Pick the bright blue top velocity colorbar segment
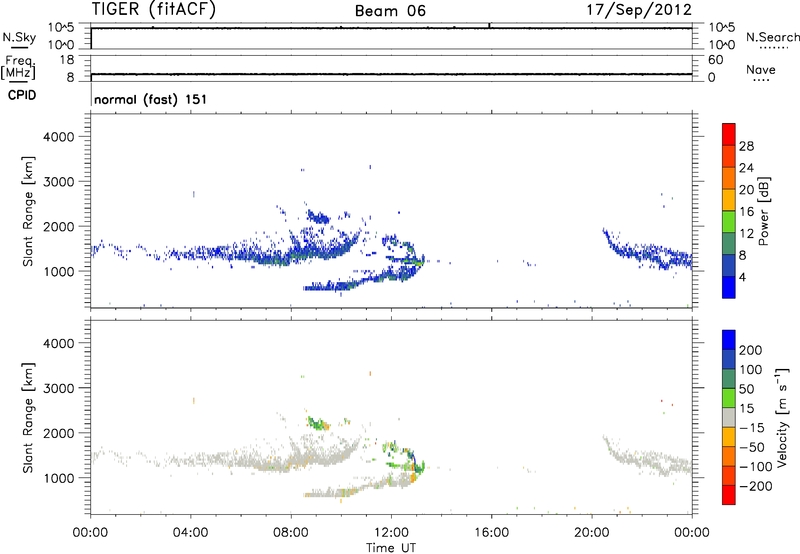Viewport: 800px width, 554px height. pyautogui.click(x=729, y=340)
